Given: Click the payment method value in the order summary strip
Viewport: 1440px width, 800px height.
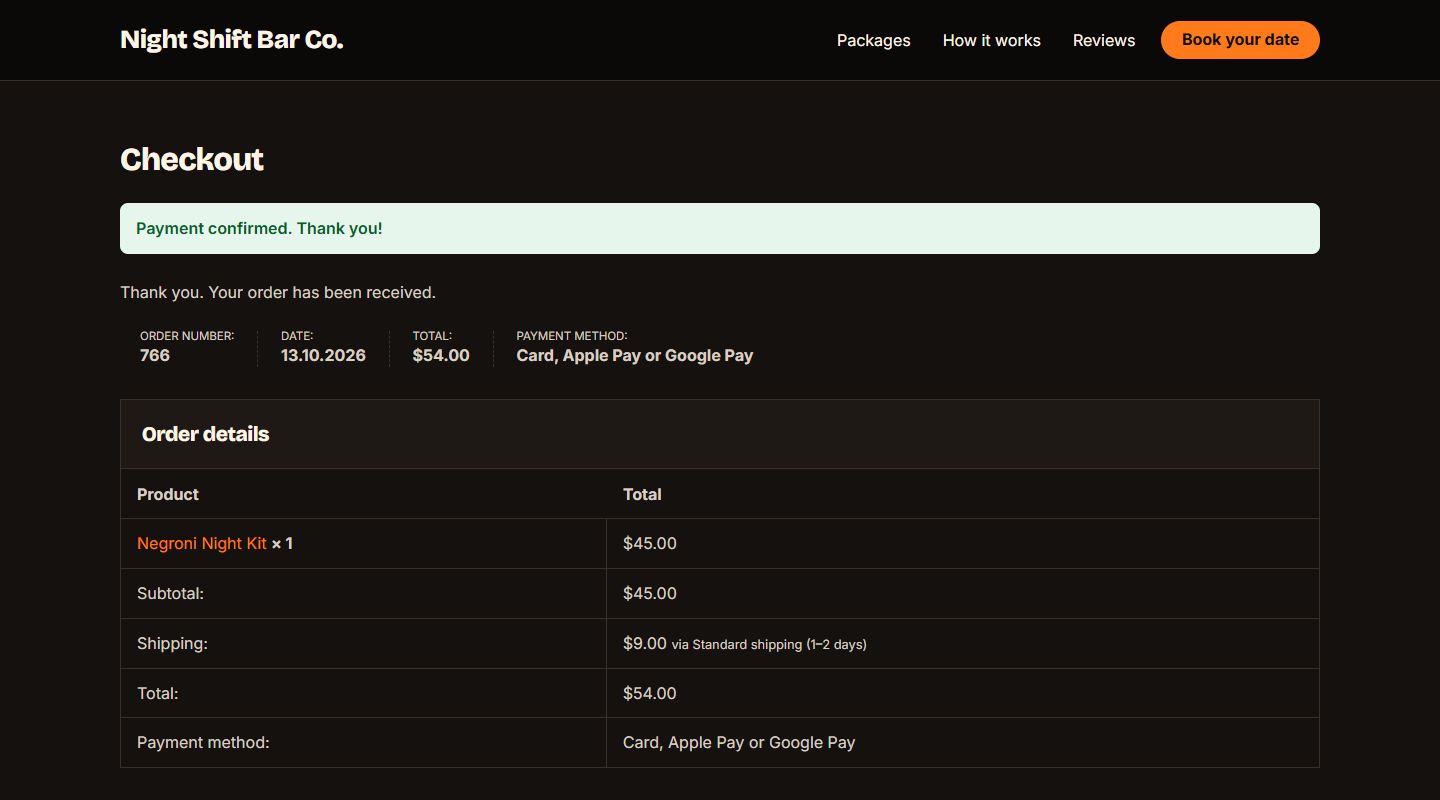Looking at the screenshot, I should pyautogui.click(x=635, y=355).
